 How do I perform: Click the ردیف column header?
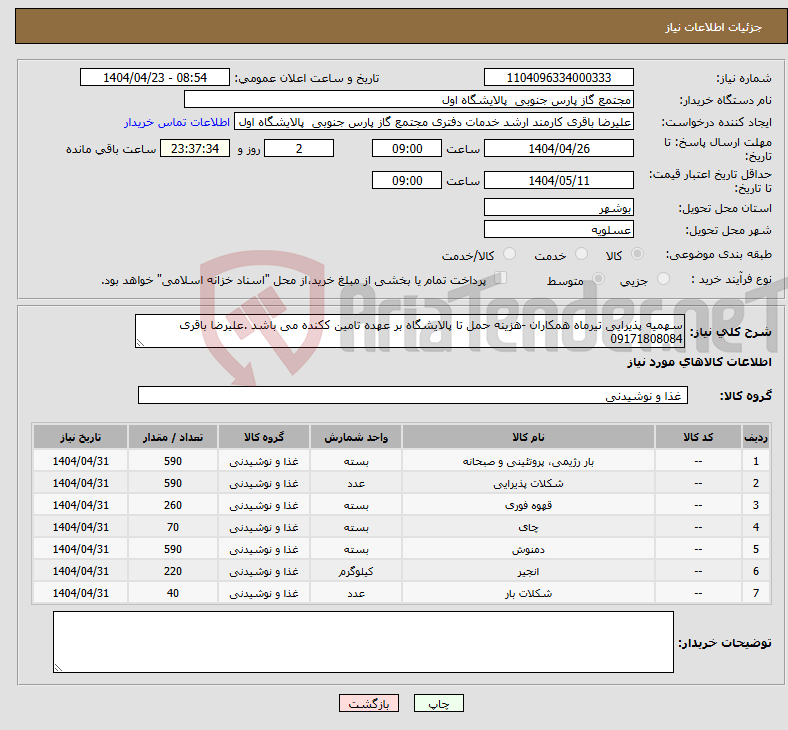(755, 437)
